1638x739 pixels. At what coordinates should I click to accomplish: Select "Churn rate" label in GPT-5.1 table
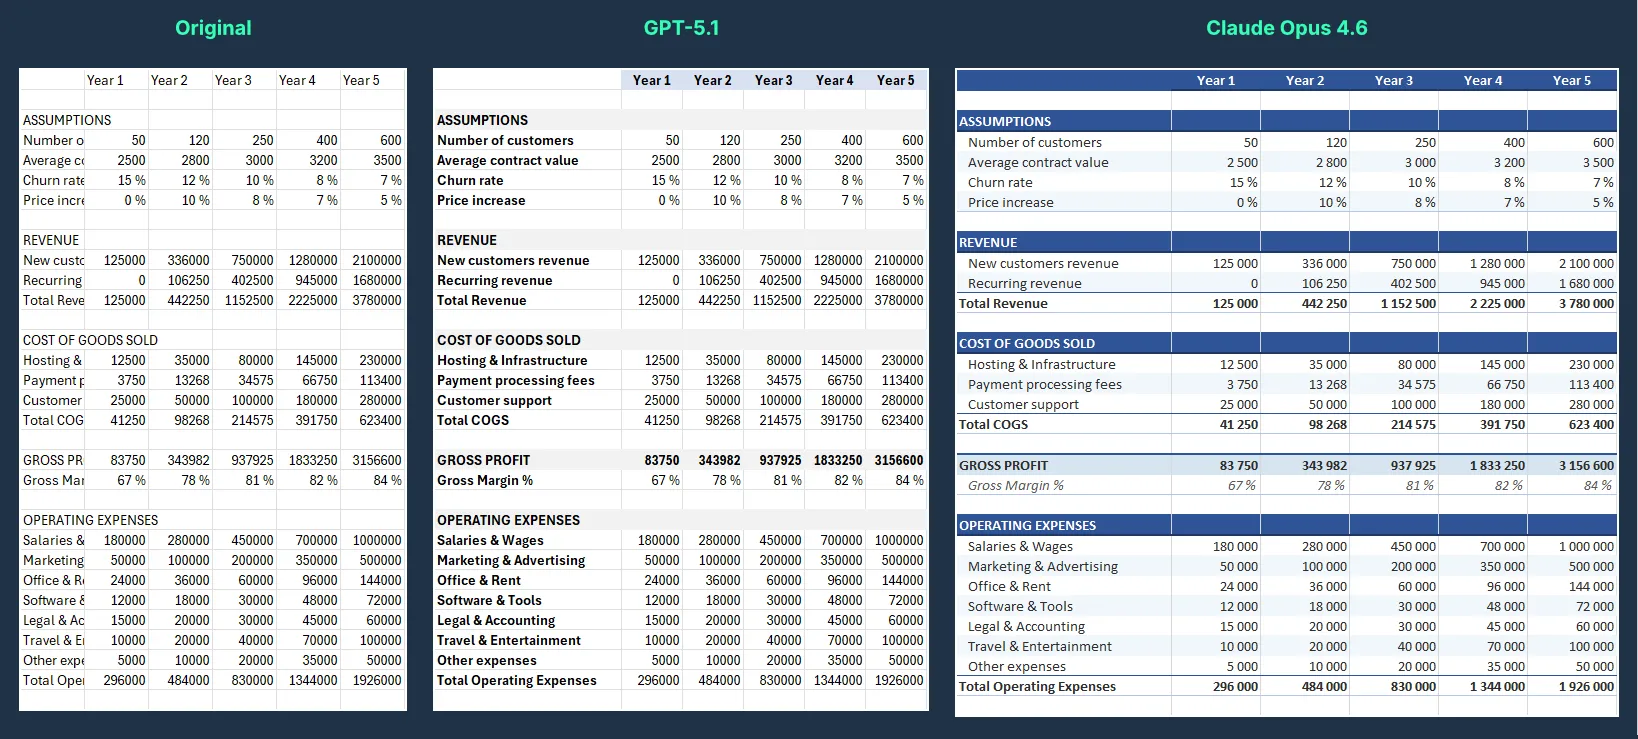click(x=470, y=180)
